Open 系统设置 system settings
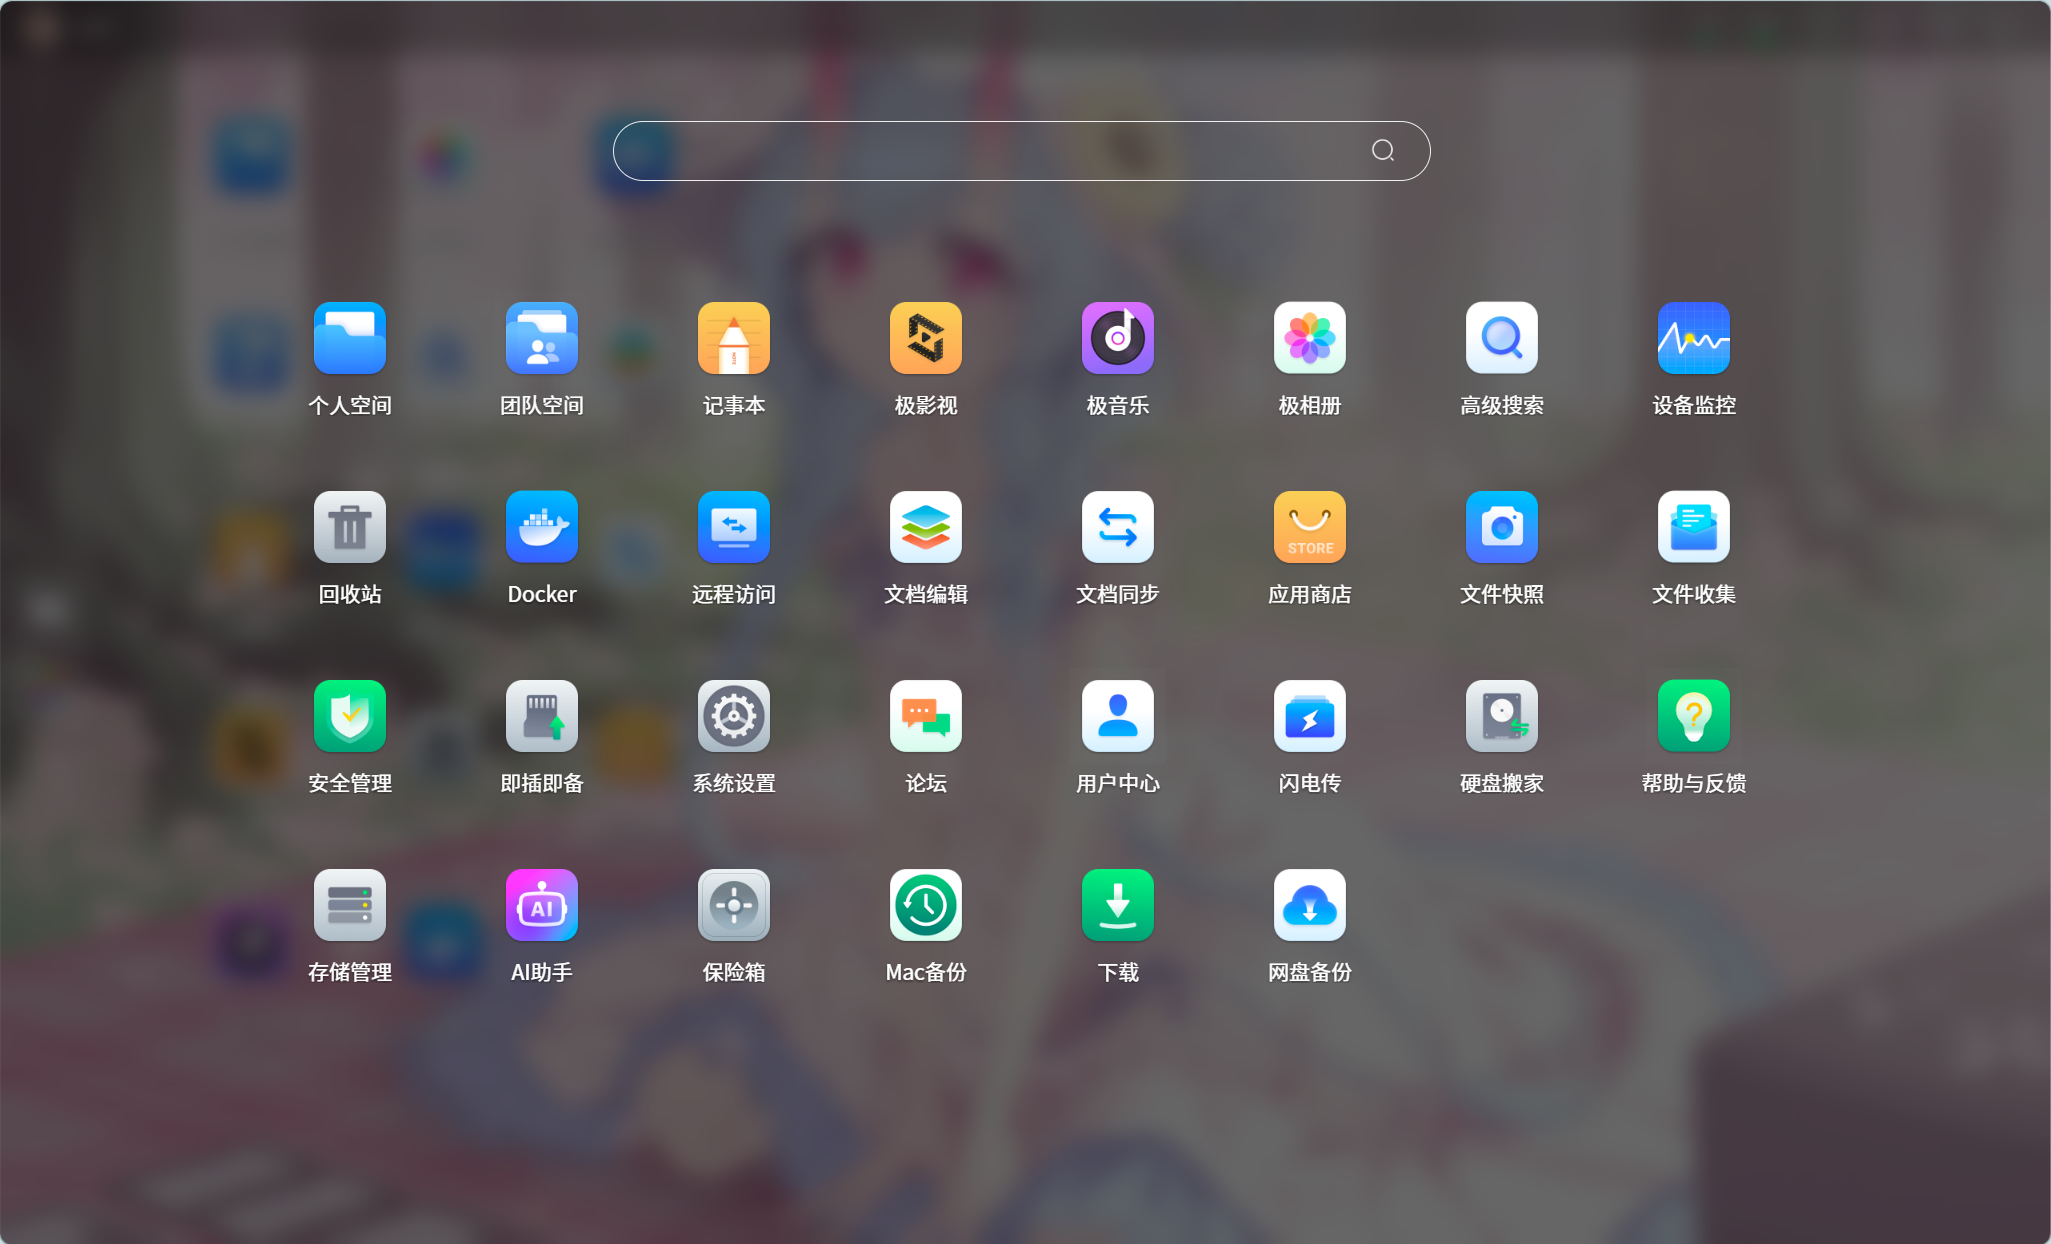Screen dimensions: 2051x1244 [x=733, y=716]
